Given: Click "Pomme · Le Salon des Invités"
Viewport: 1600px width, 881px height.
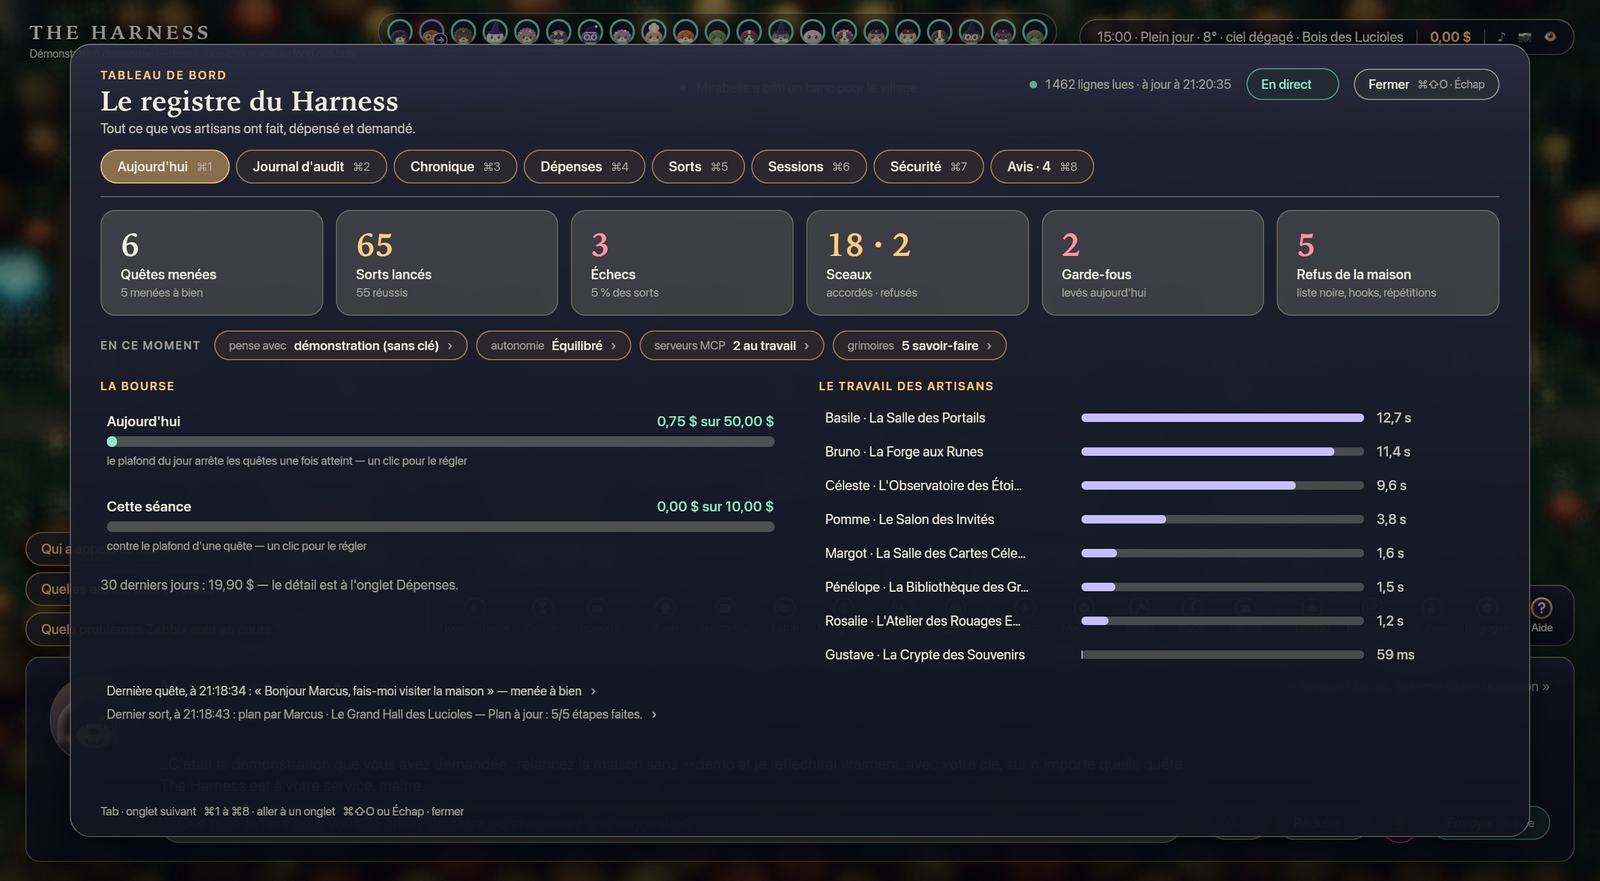Looking at the screenshot, I should tap(909, 520).
